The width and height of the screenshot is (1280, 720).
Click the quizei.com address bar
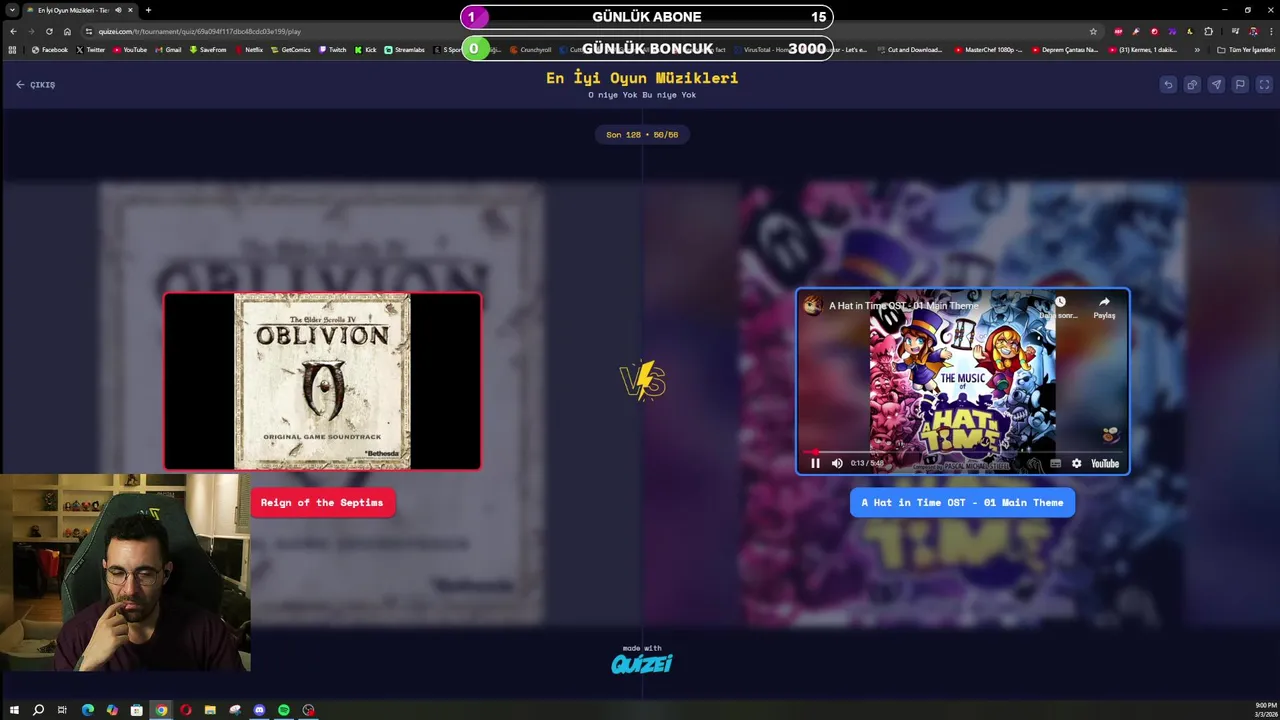tap(590, 31)
